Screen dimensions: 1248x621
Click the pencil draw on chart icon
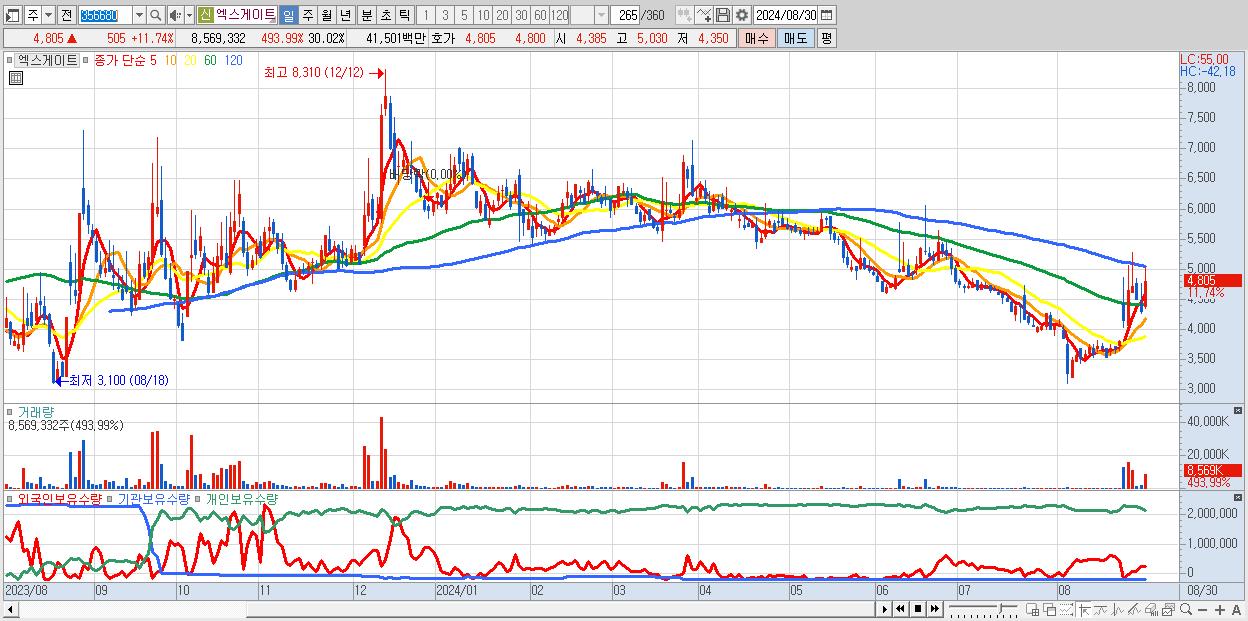(x=1135, y=610)
